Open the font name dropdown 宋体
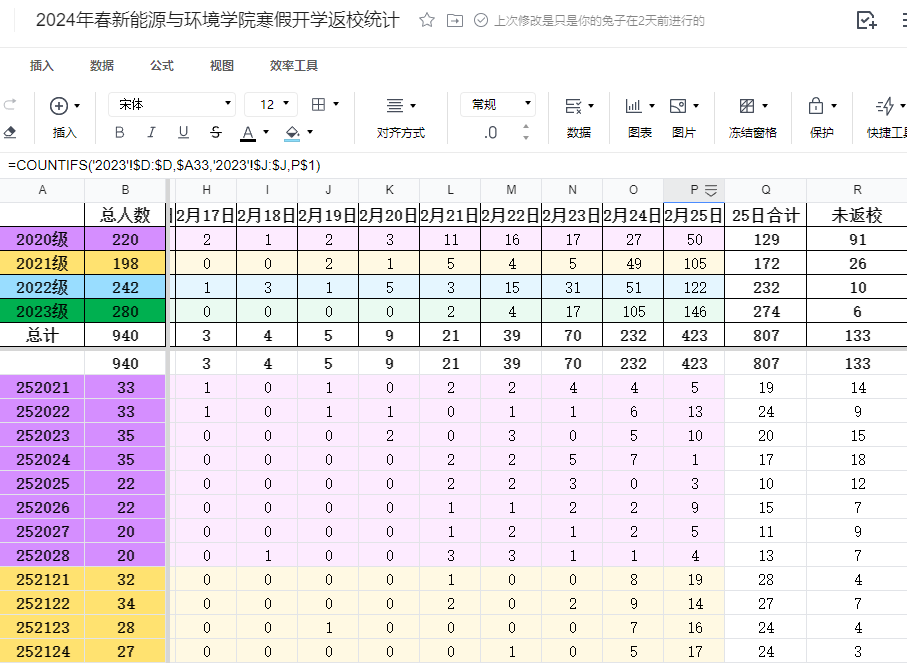Image resolution: width=907 pixels, height=663 pixels. (171, 104)
